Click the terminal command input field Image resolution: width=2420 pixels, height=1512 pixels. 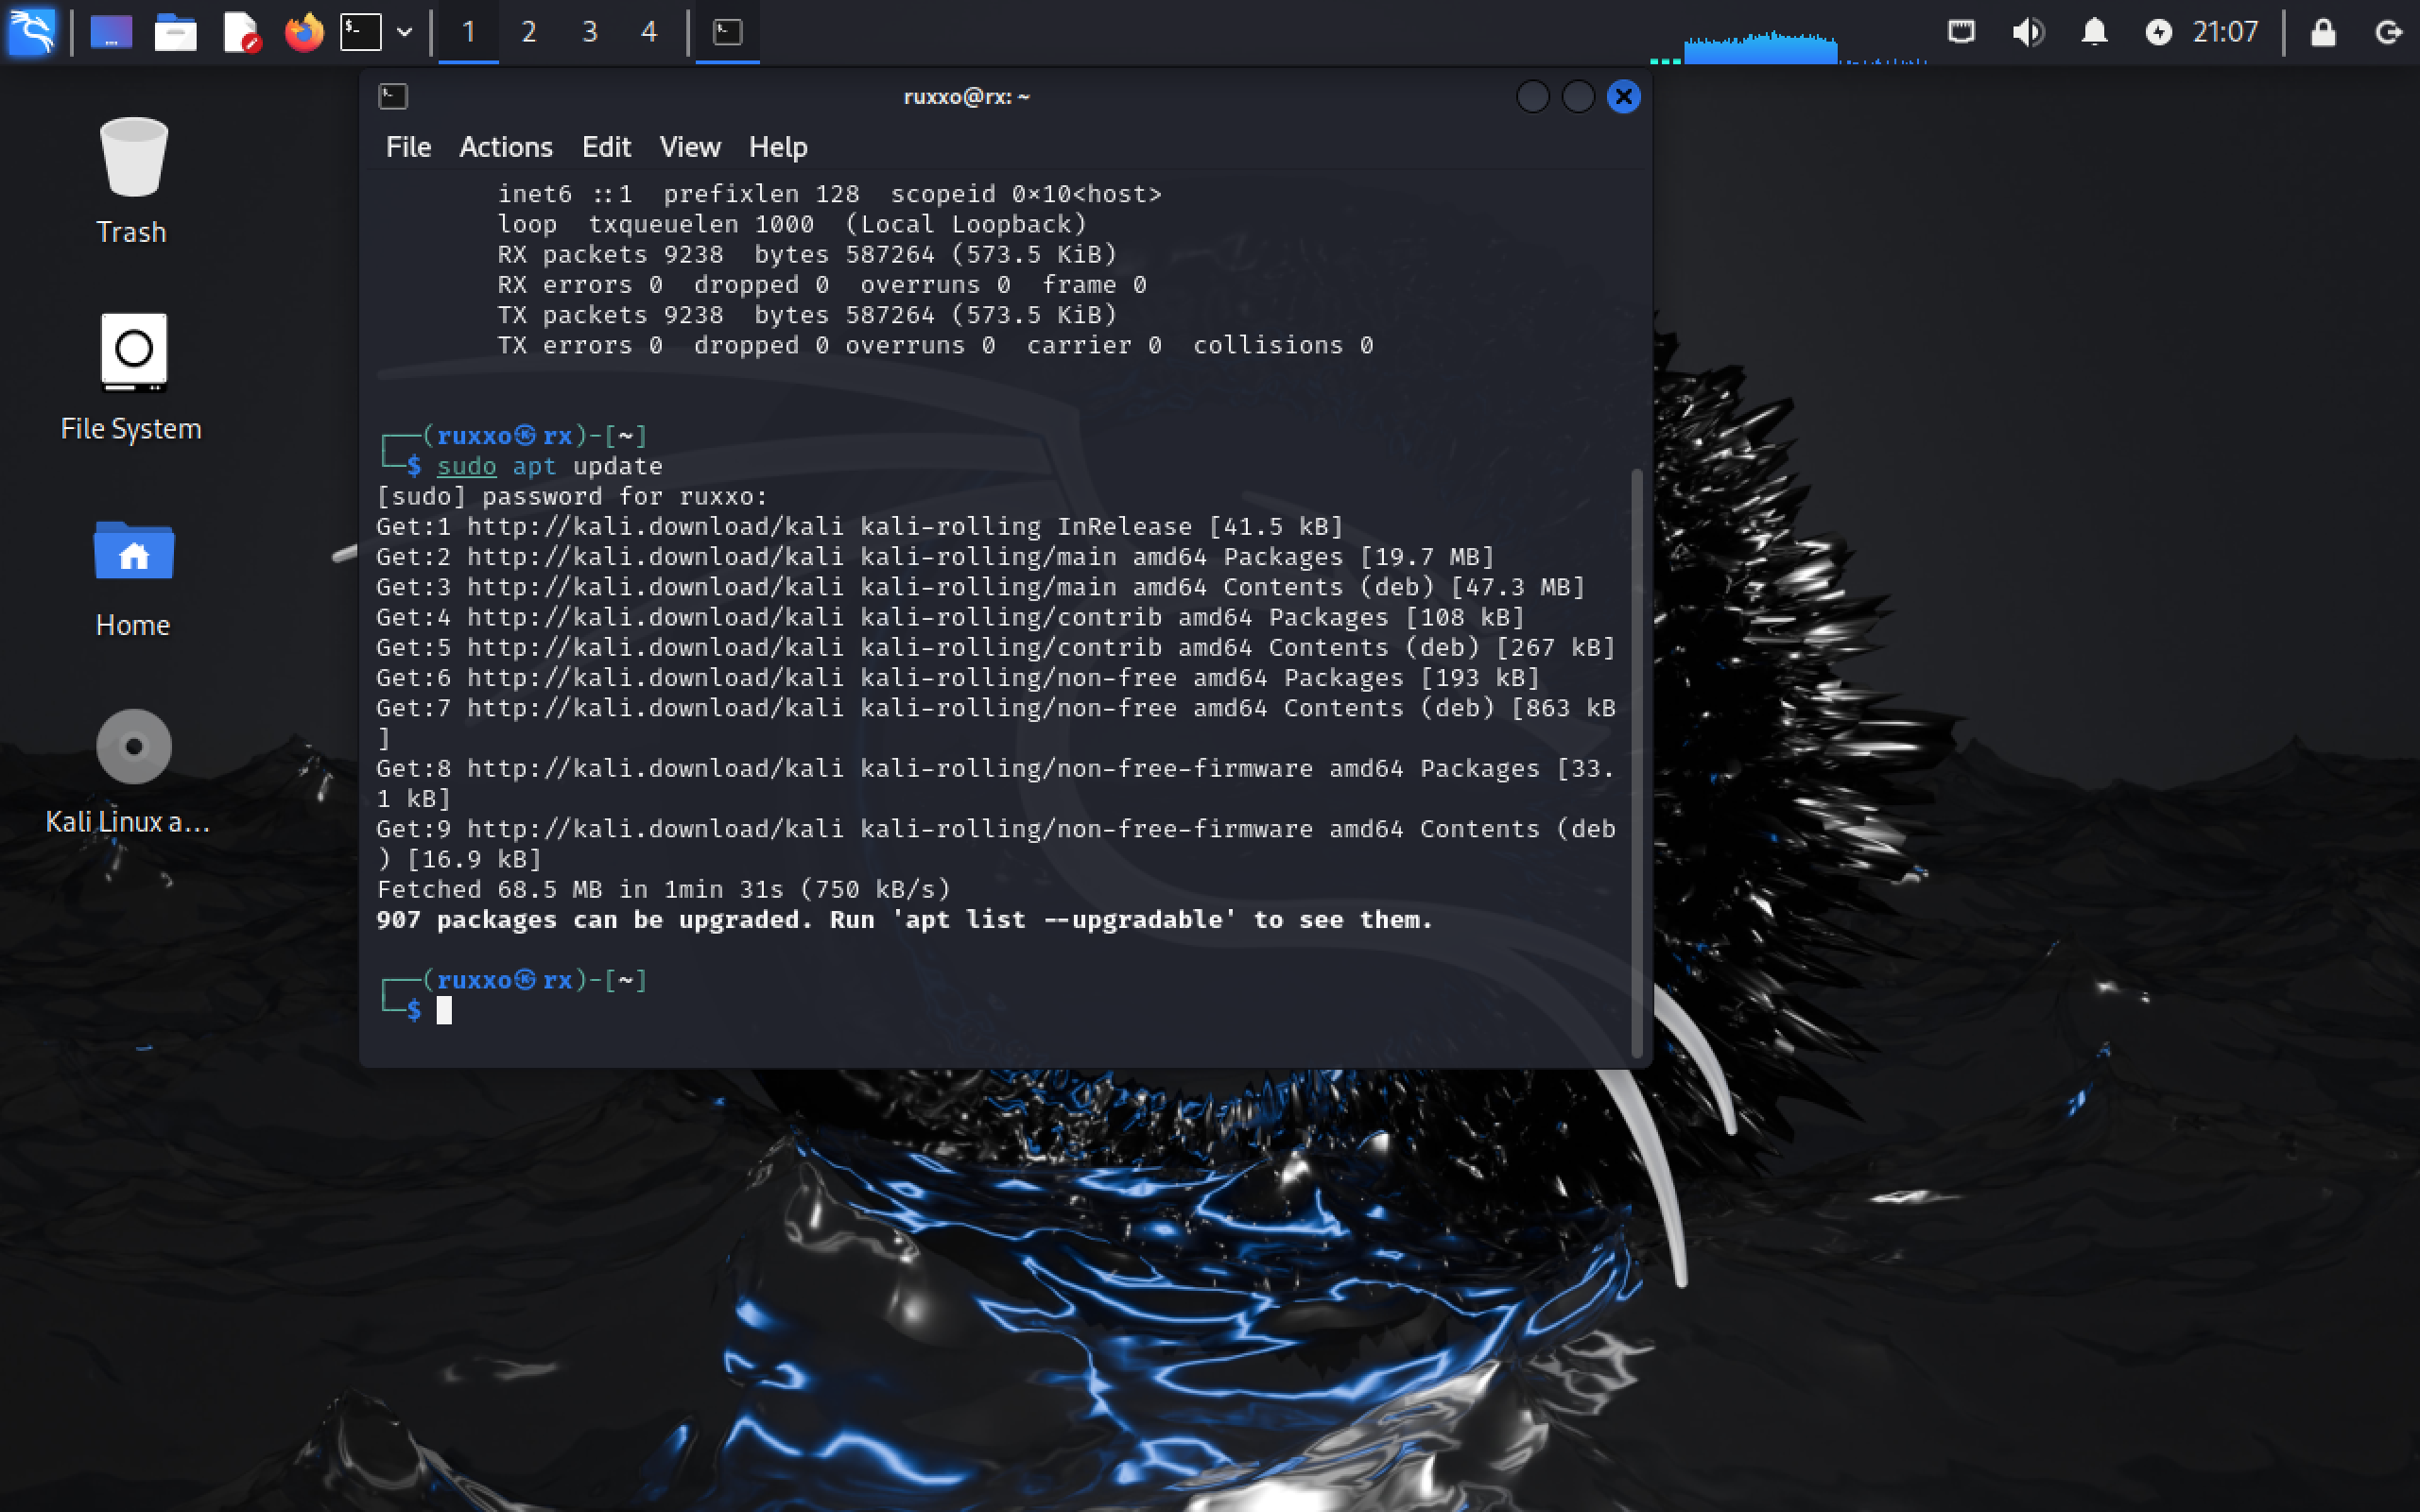[x=446, y=1010]
